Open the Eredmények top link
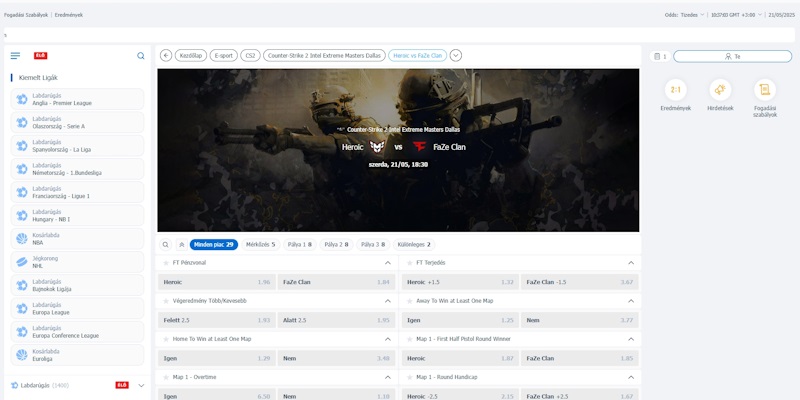 point(68,15)
